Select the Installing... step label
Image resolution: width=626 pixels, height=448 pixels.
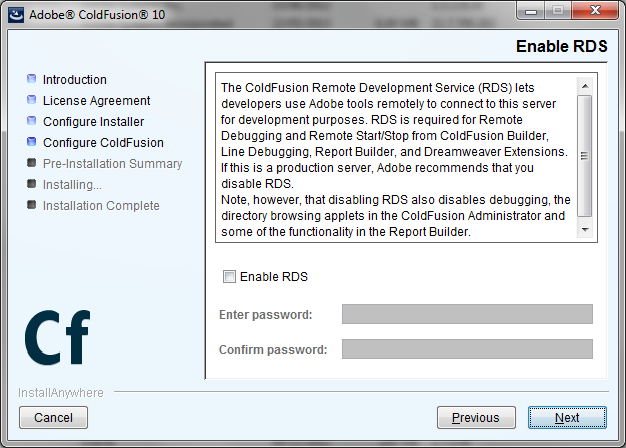pos(72,185)
